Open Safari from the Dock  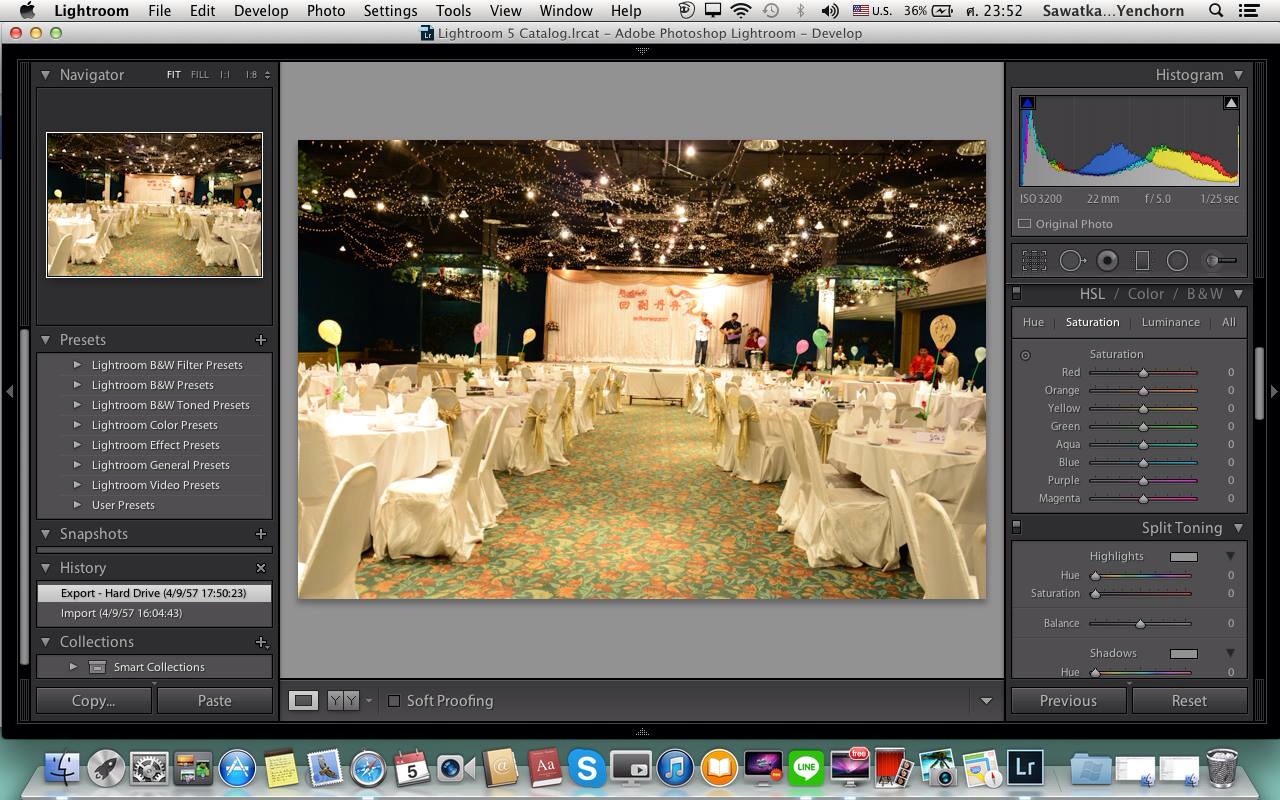point(368,768)
